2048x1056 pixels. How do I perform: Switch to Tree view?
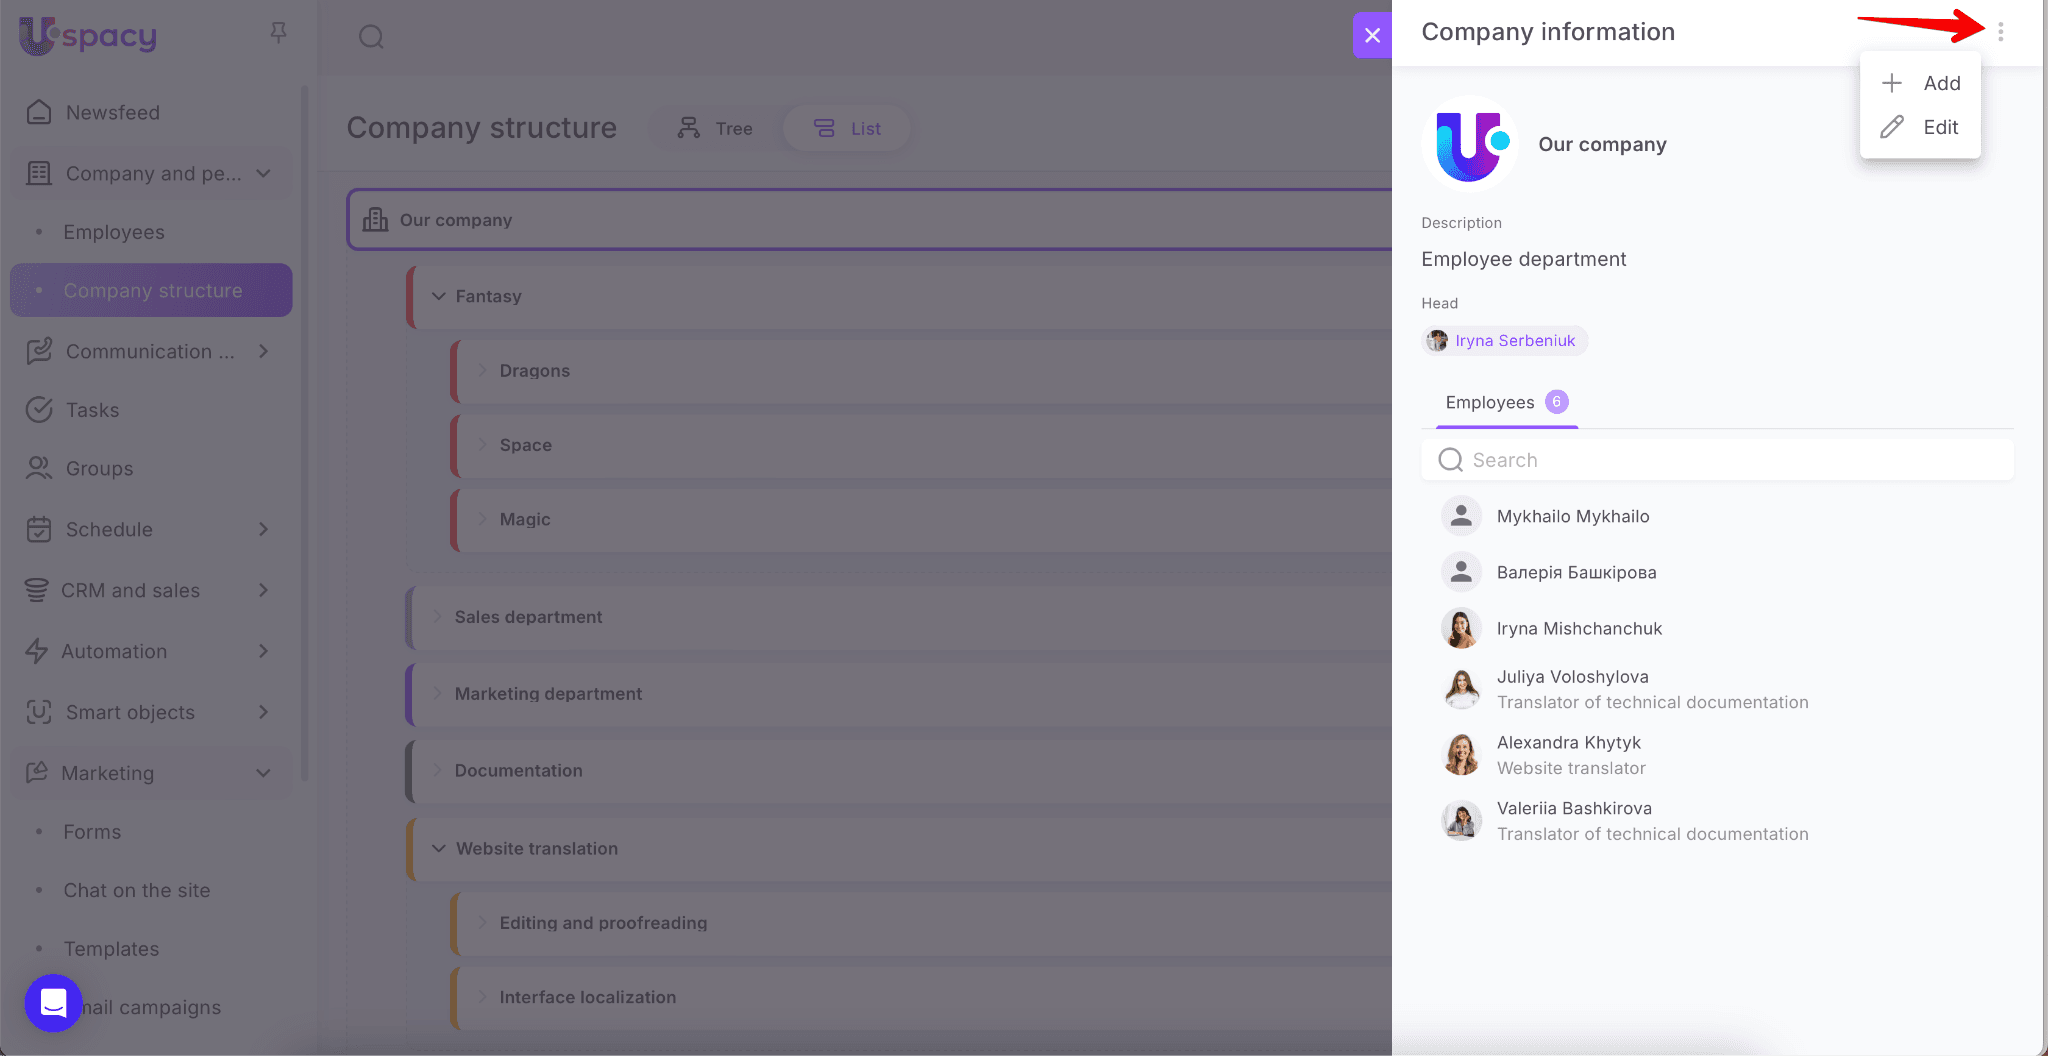pos(716,129)
